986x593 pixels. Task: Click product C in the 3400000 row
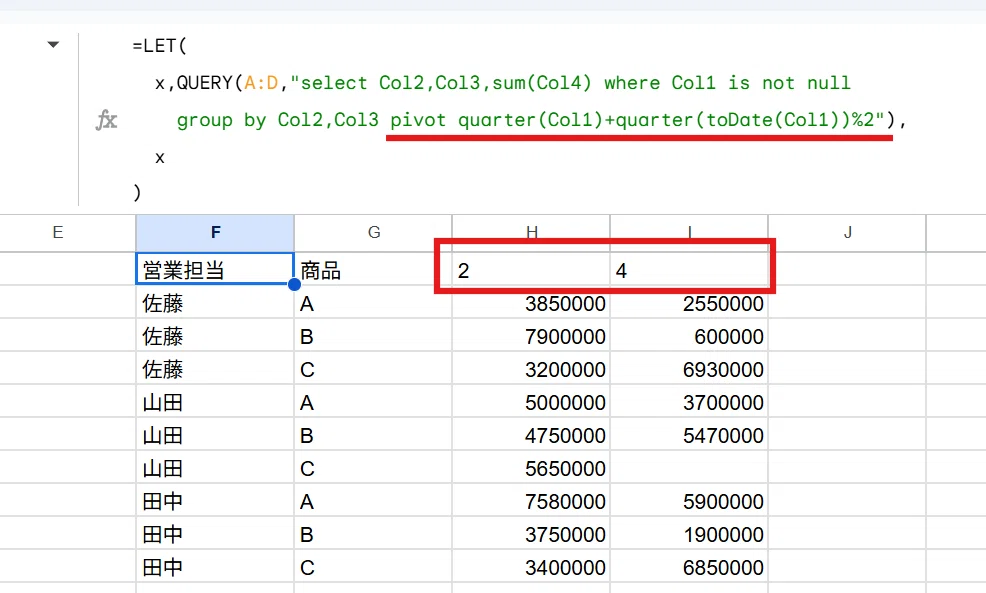coord(374,567)
